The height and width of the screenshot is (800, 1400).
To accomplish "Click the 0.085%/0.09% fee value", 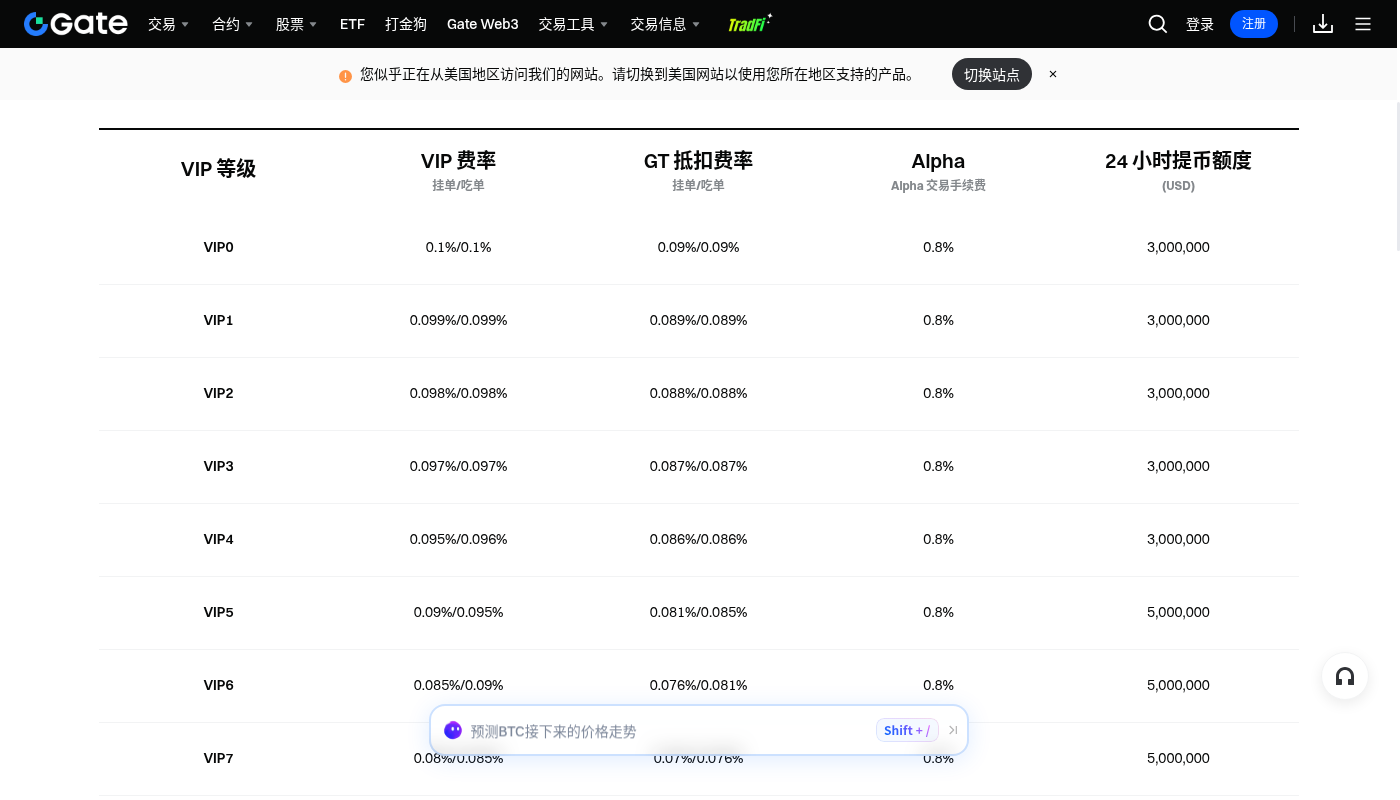I will coord(458,685).
